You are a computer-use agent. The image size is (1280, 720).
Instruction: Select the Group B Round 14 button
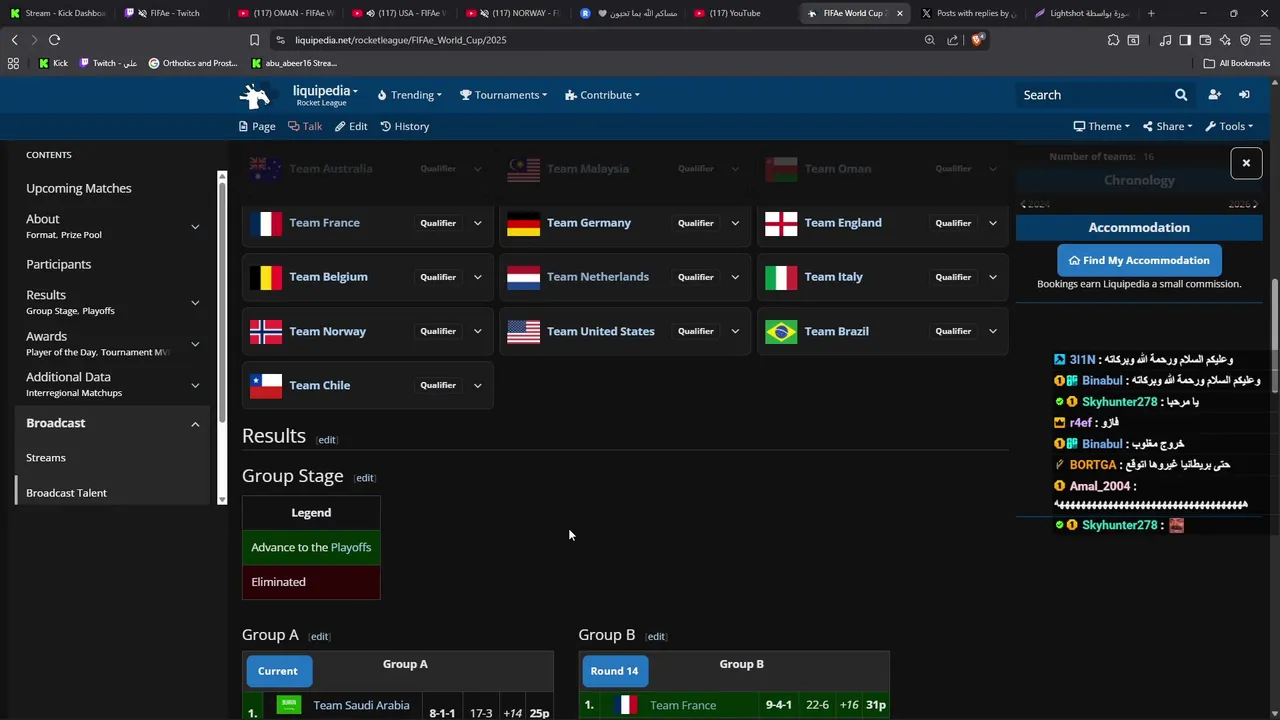(614, 671)
